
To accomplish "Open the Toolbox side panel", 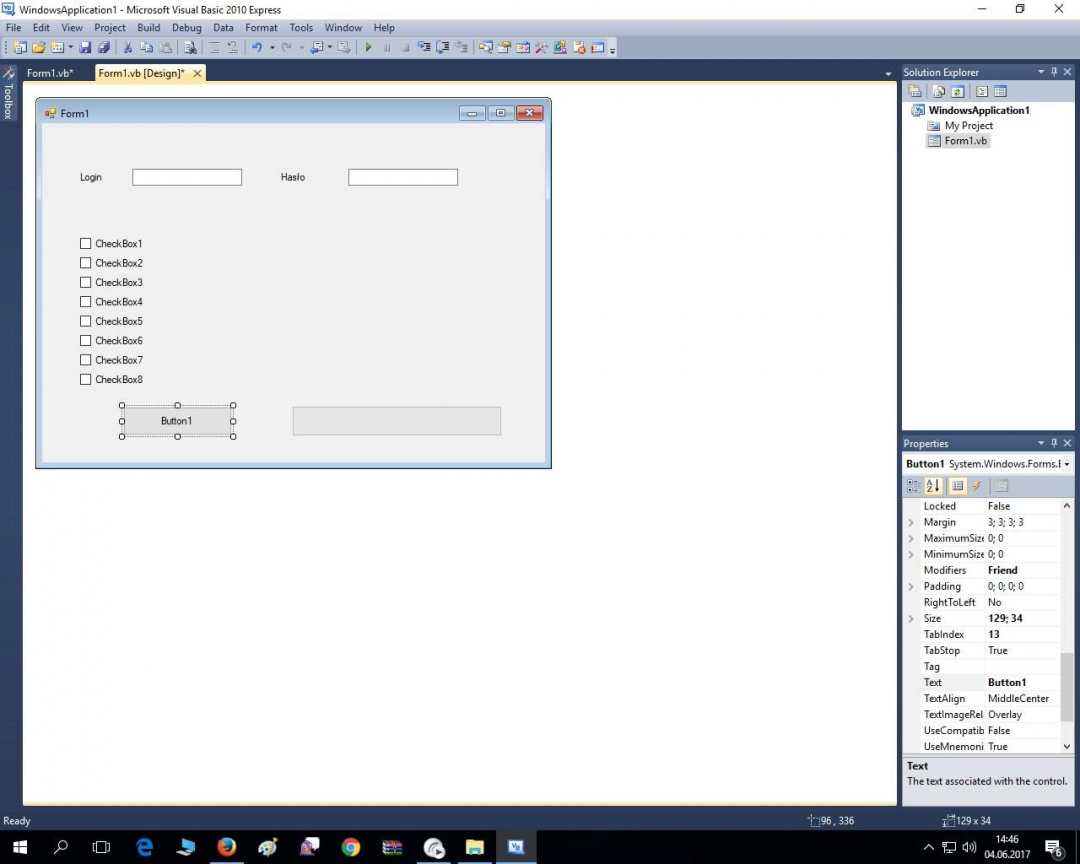I will pyautogui.click(x=8, y=94).
